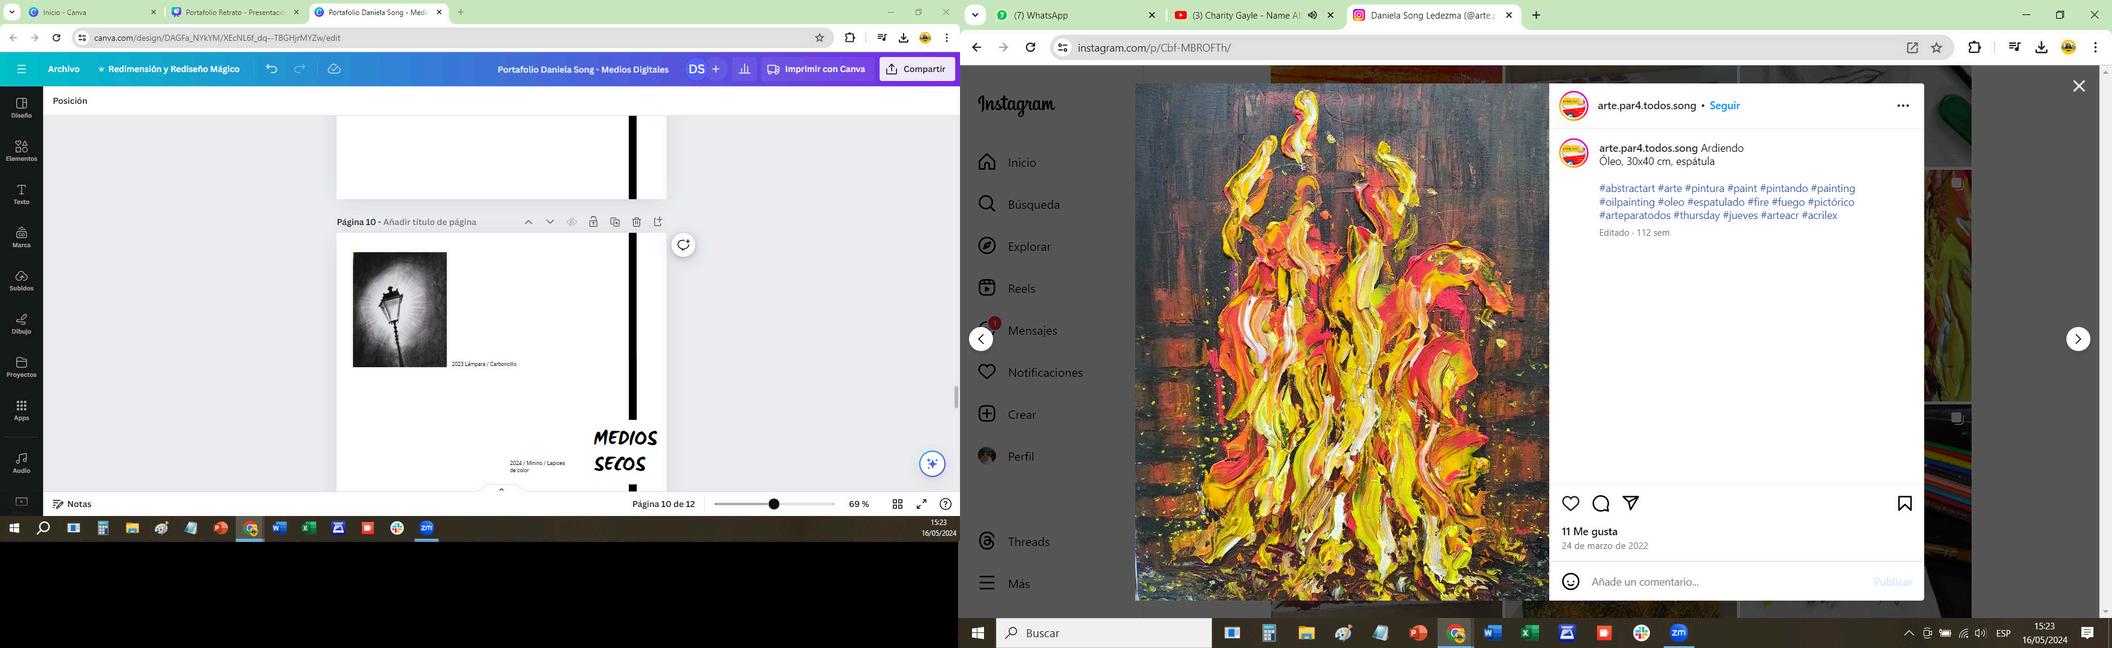Bookmark Instagram page with star icon
The image size is (2112, 648).
[1936, 47]
